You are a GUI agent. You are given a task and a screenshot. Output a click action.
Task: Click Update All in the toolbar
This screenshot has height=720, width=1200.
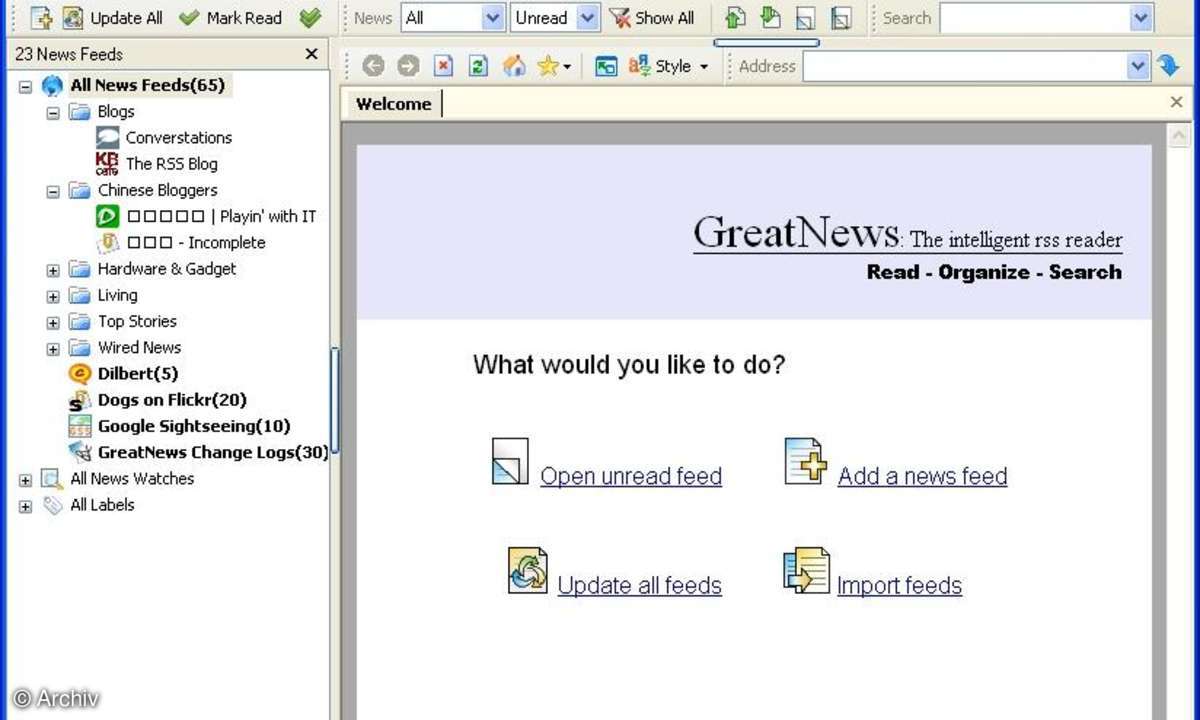point(112,17)
